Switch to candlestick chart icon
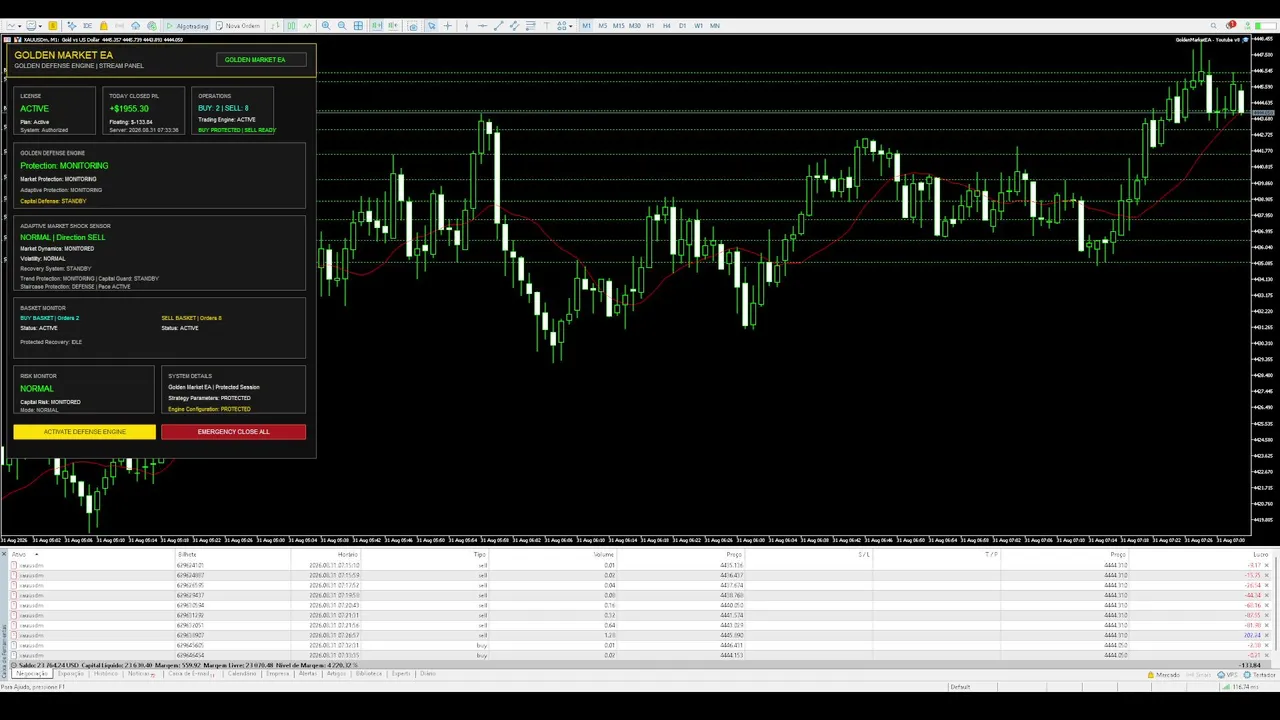The height and width of the screenshot is (720, 1280). [x=291, y=25]
